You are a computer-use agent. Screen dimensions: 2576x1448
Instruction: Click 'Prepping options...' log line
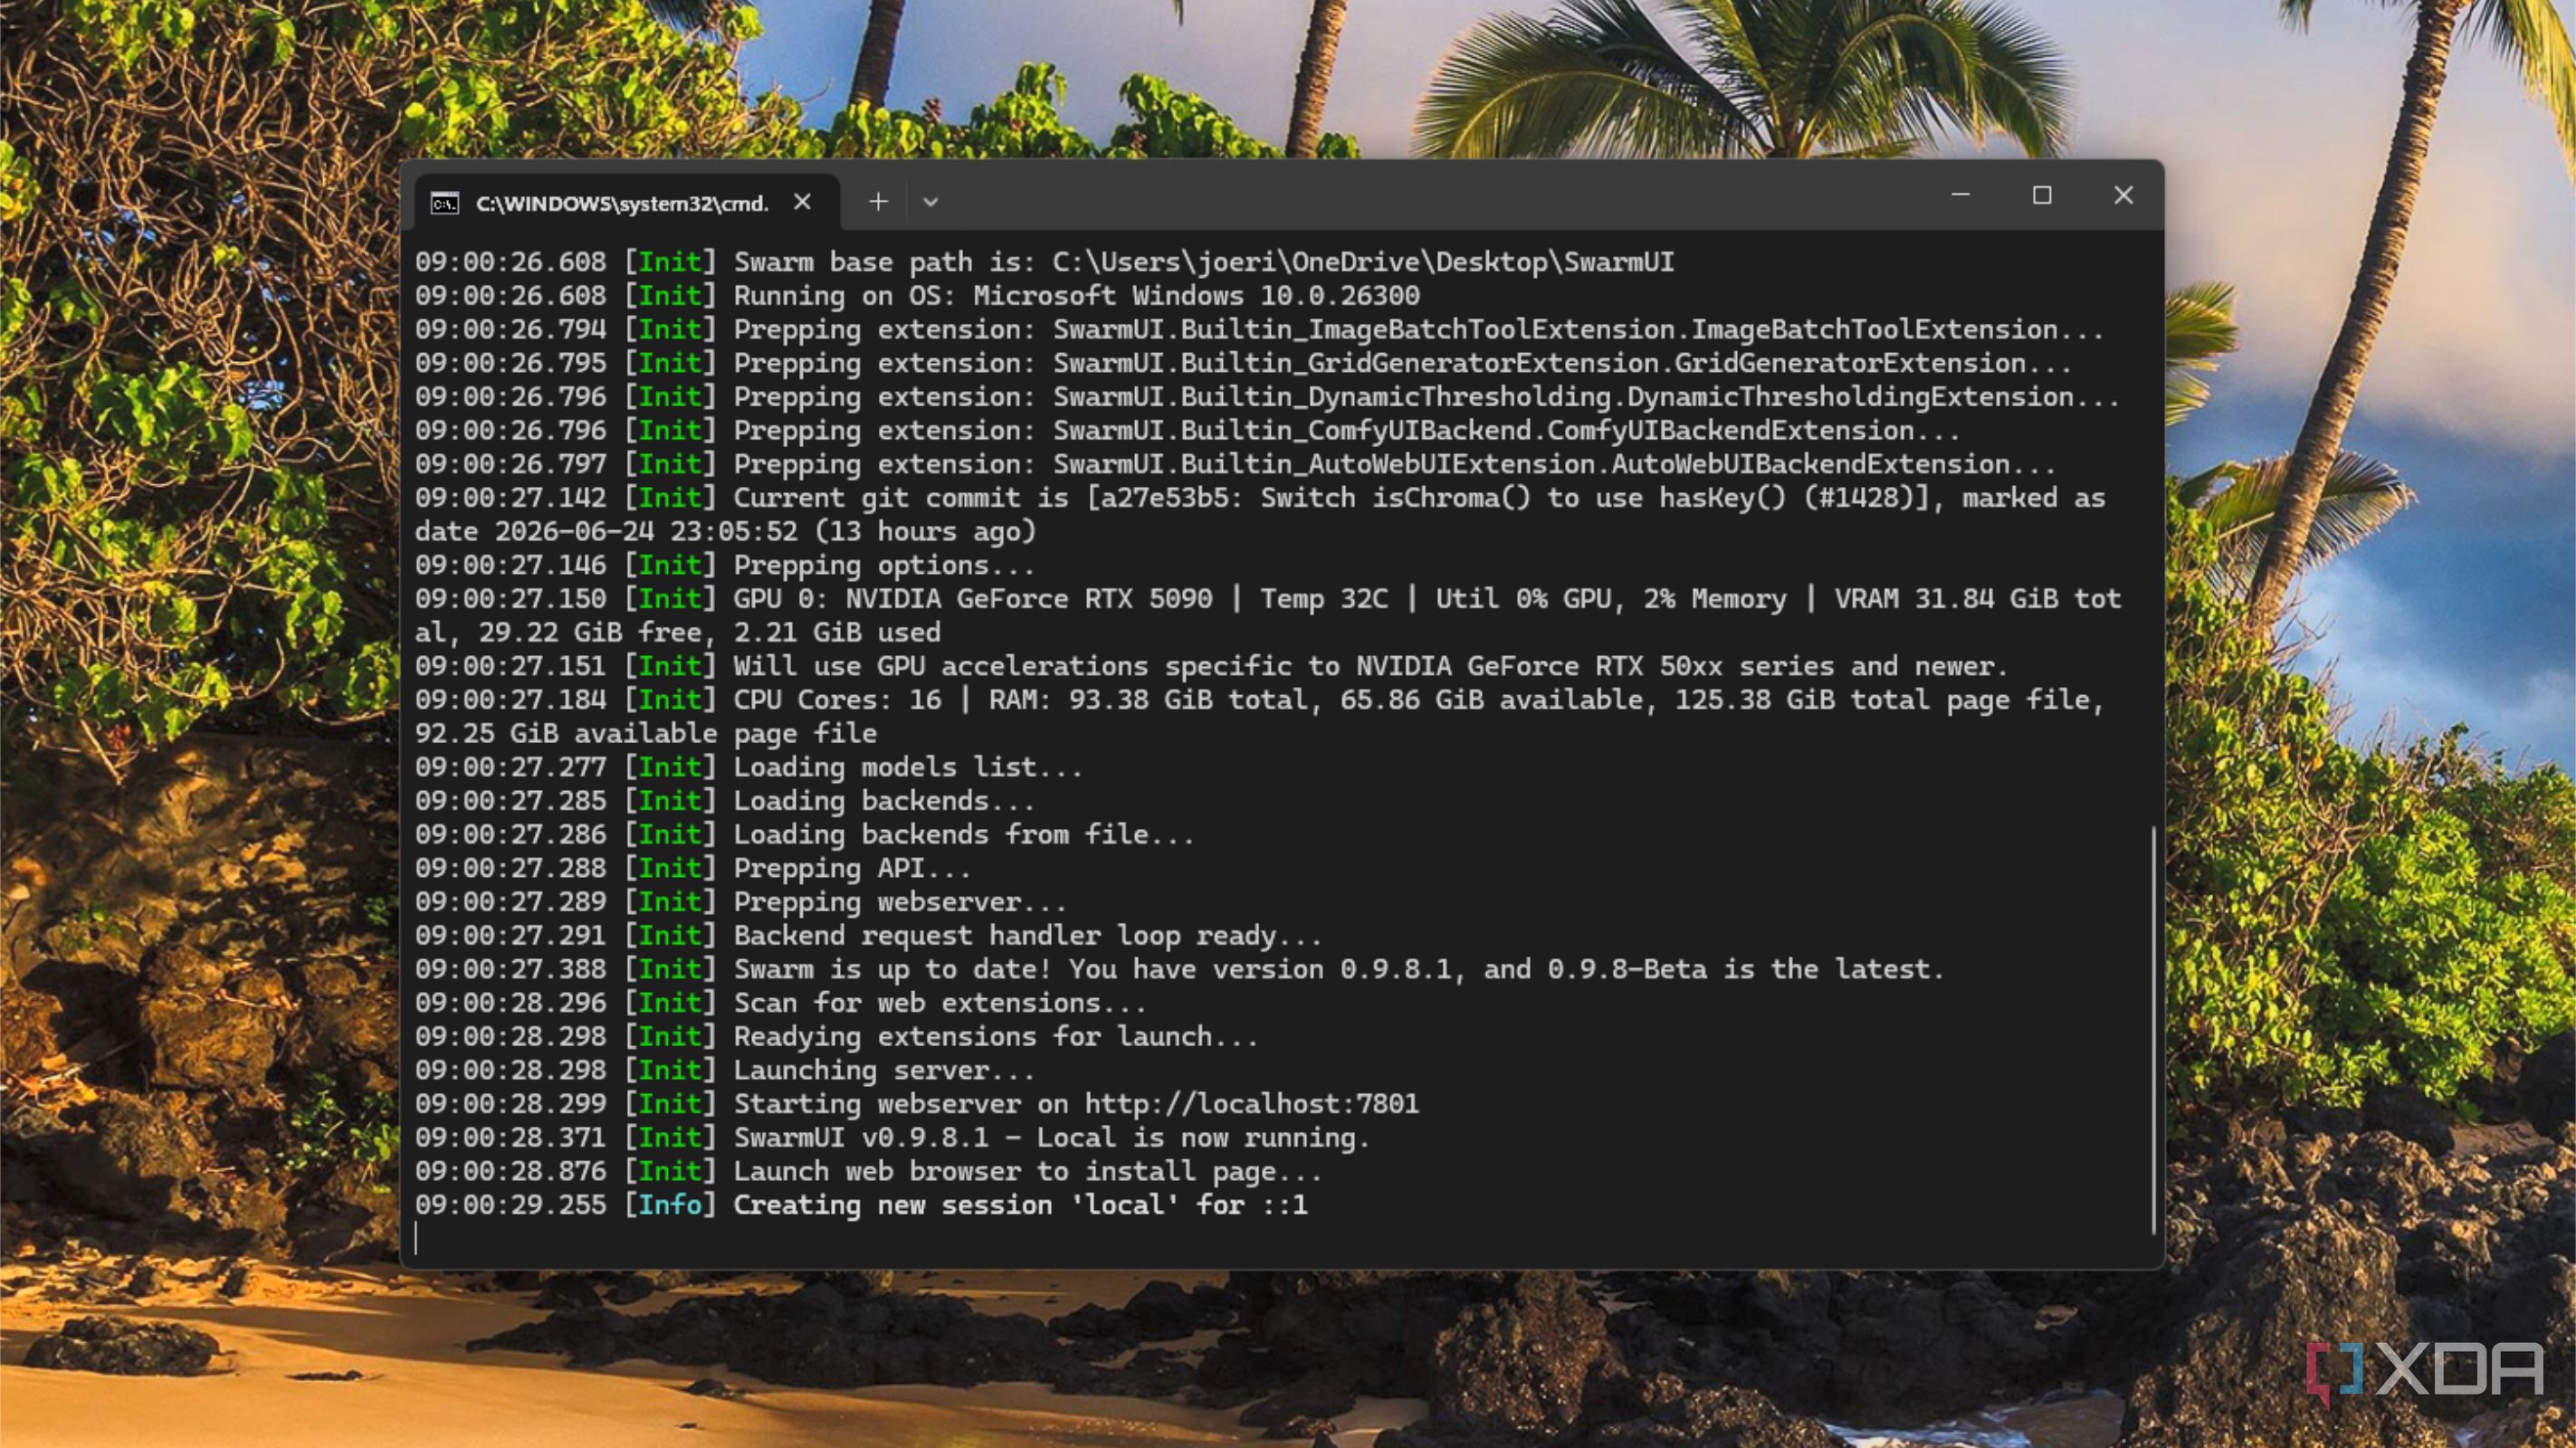coord(725,565)
